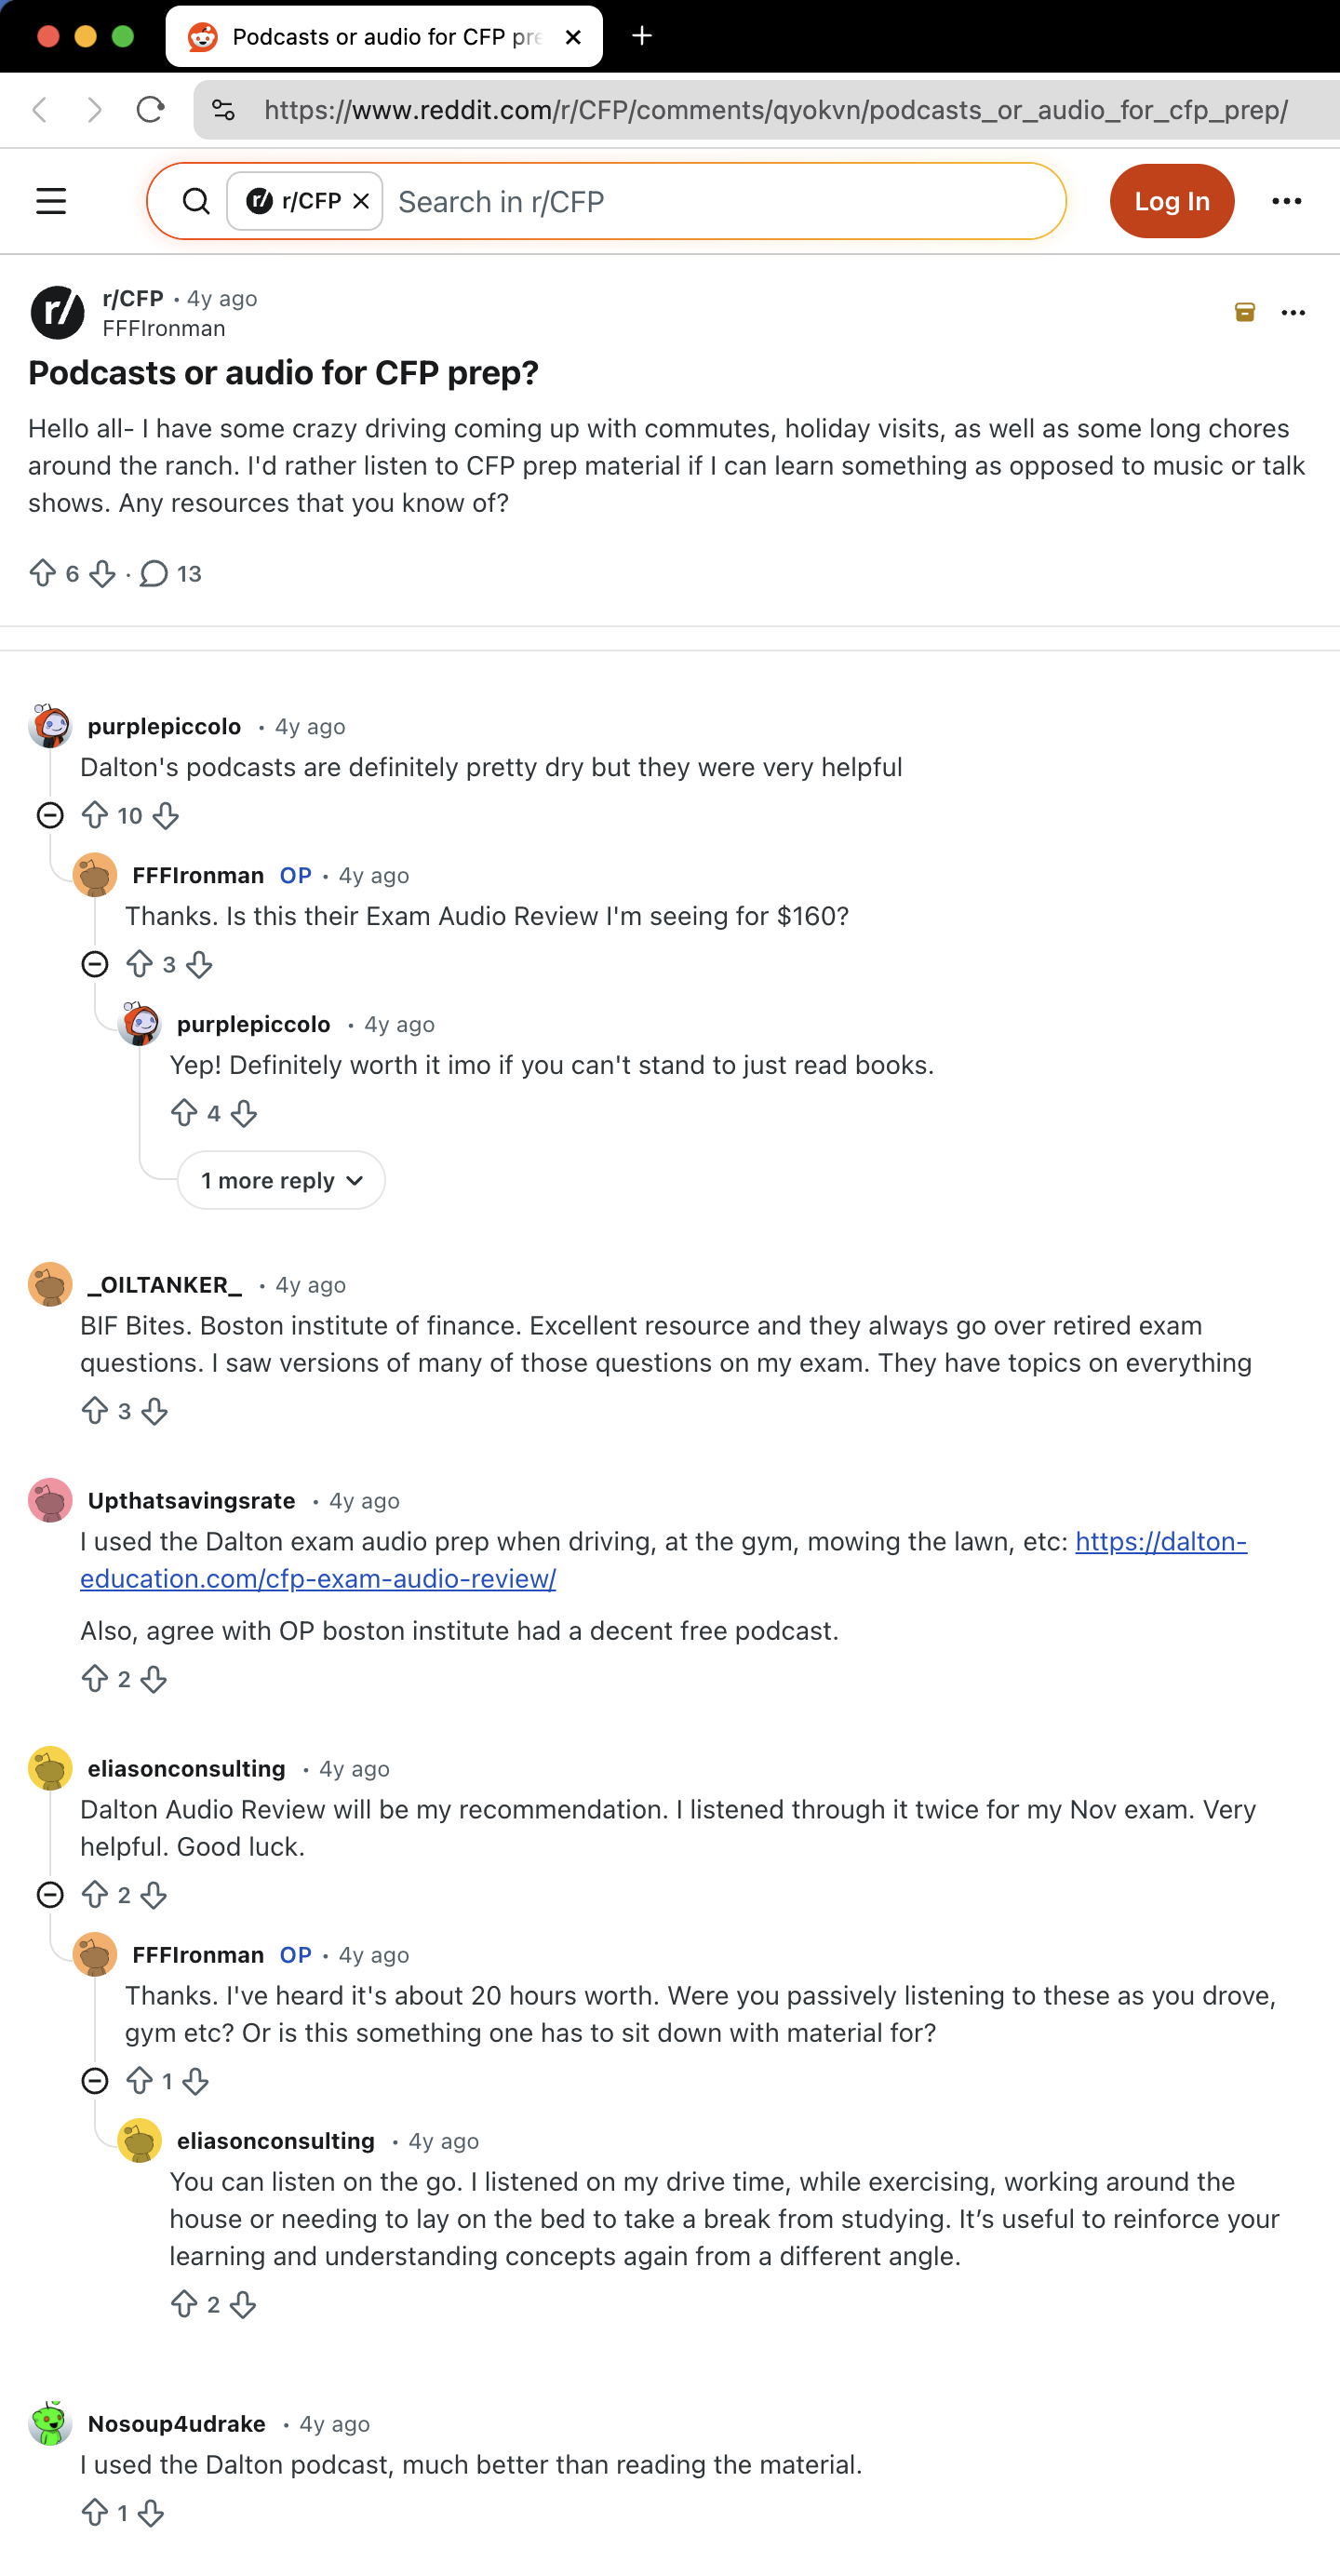Downvote the main post

point(102,573)
